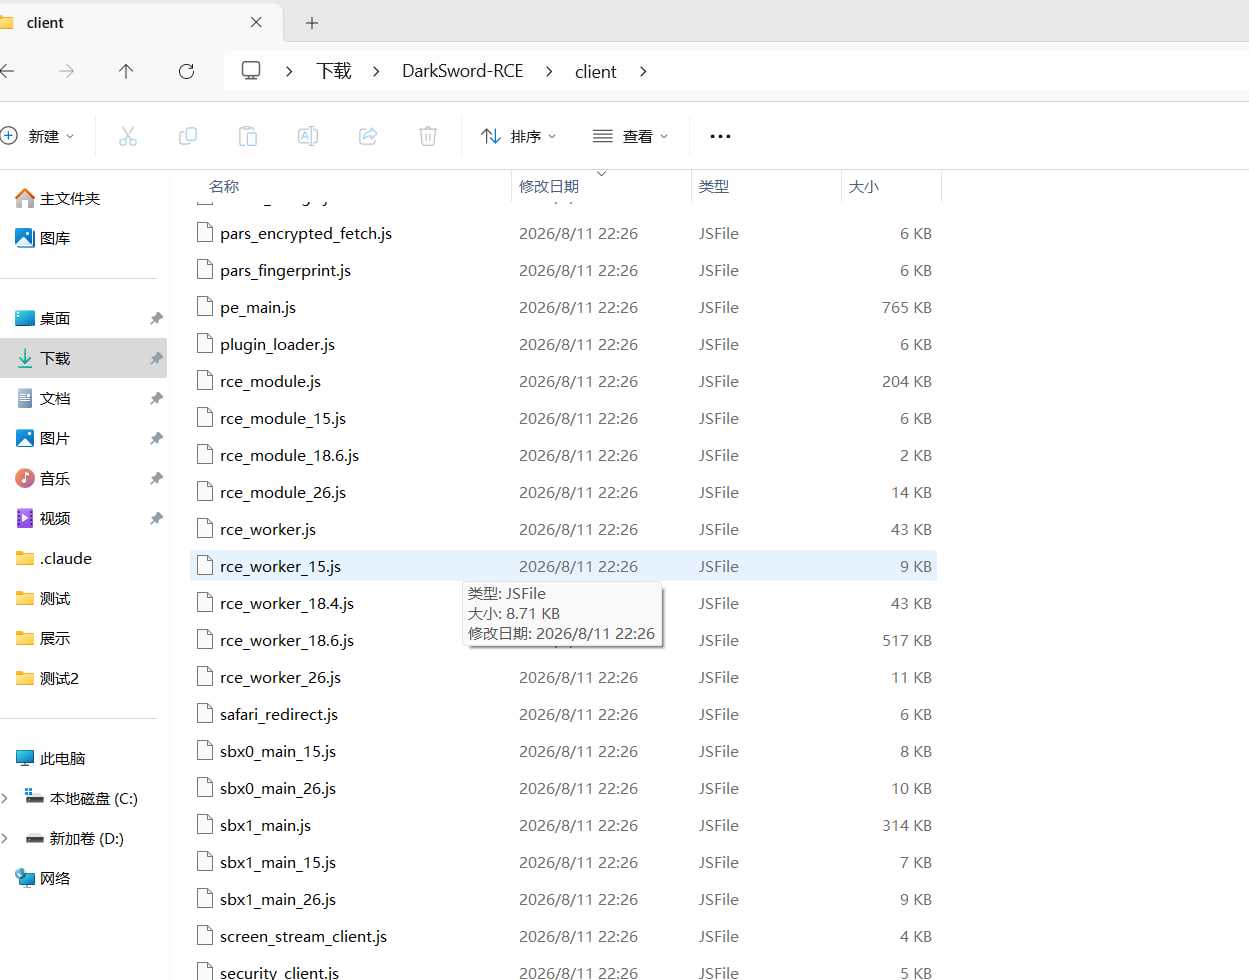The height and width of the screenshot is (980, 1249).
Task: Click the Share icon in toolbar
Action: [x=368, y=136]
